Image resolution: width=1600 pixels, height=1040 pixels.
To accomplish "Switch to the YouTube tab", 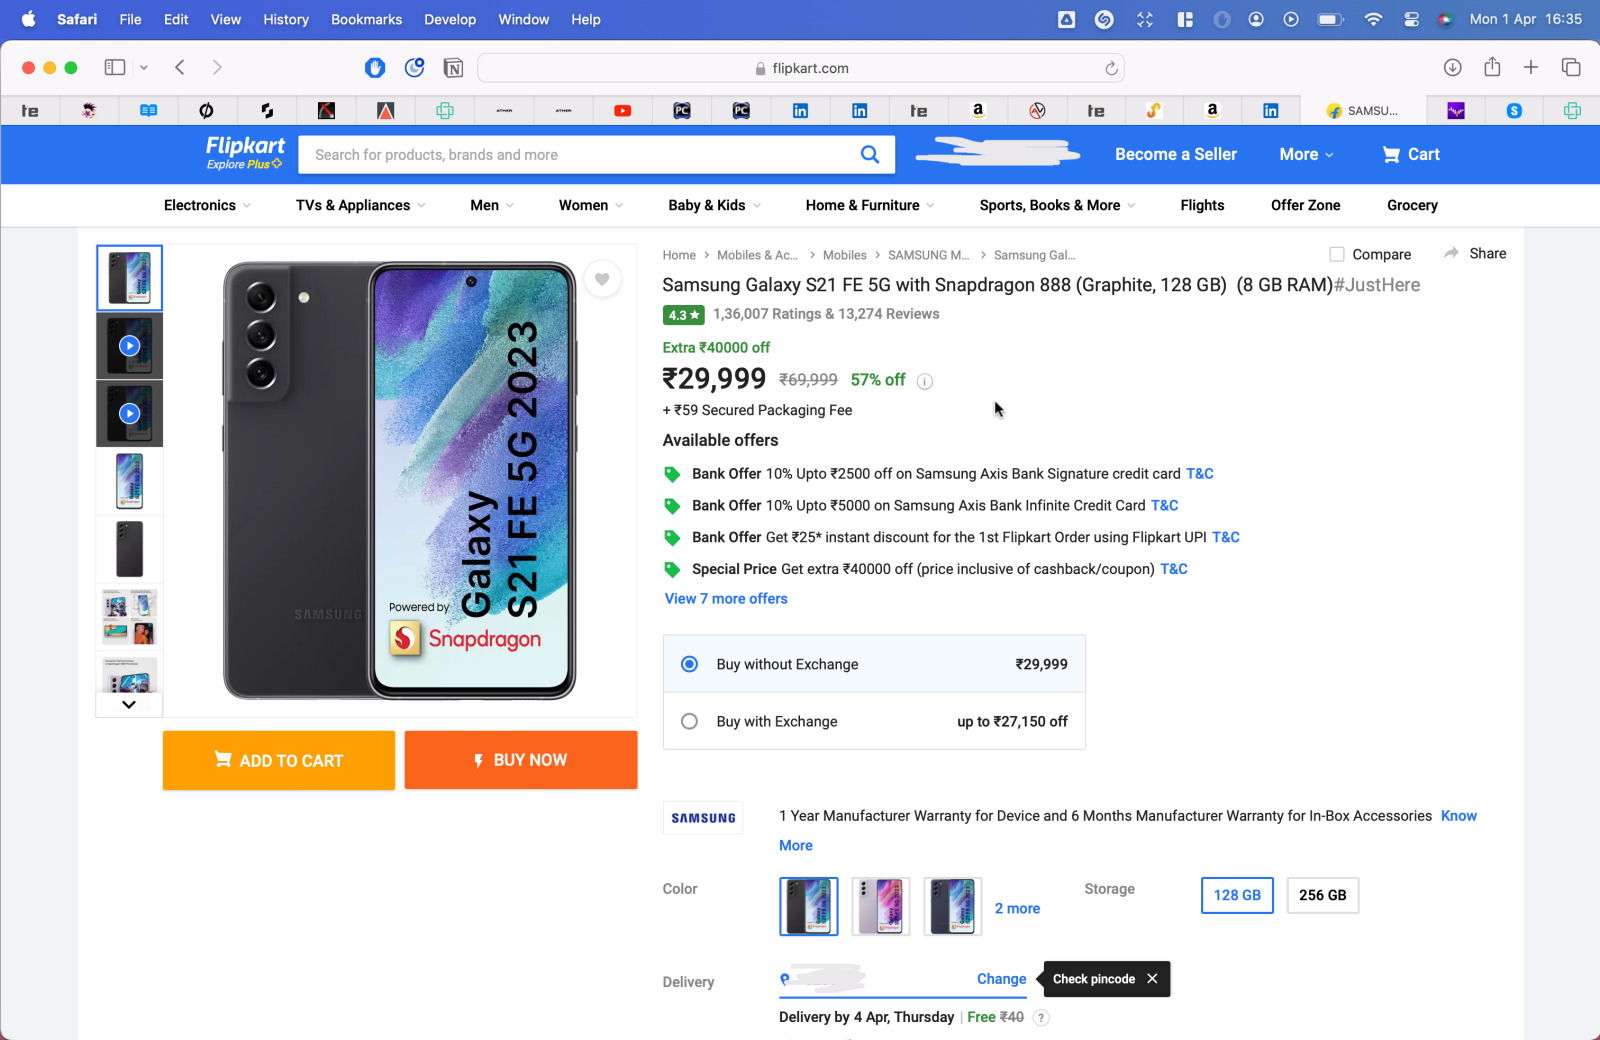I will click(622, 111).
